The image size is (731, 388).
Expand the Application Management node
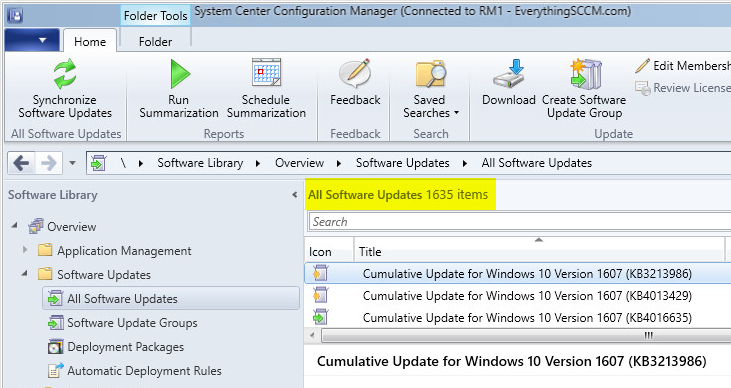pos(25,250)
